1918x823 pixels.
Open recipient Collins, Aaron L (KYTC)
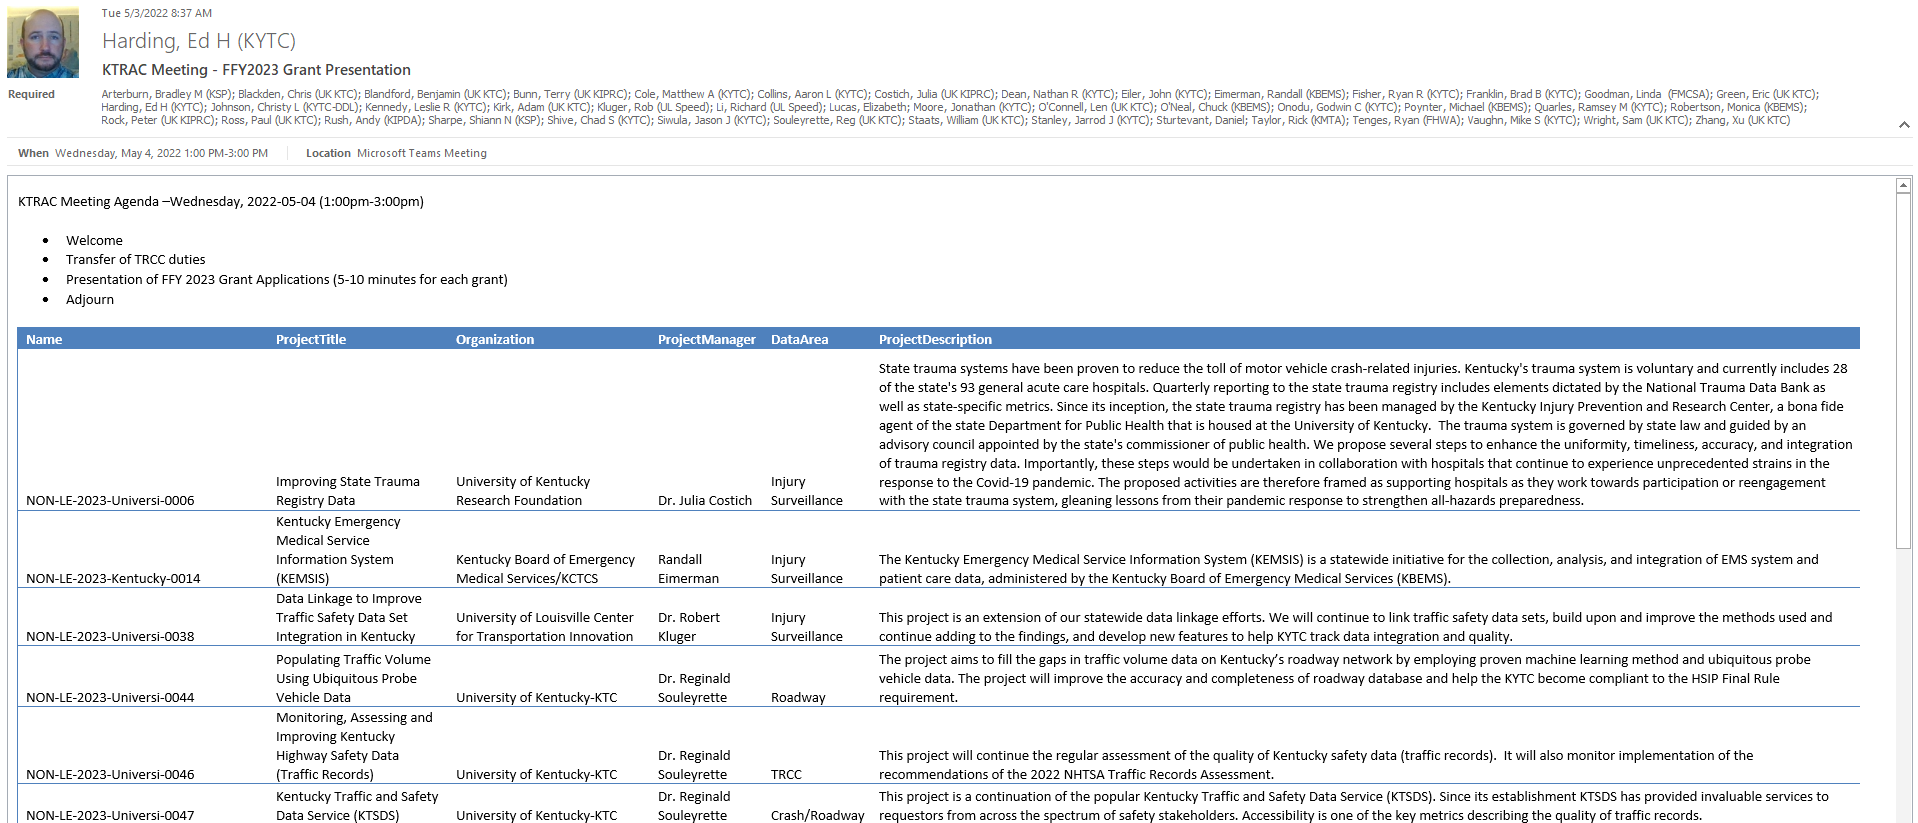(x=813, y=94)
